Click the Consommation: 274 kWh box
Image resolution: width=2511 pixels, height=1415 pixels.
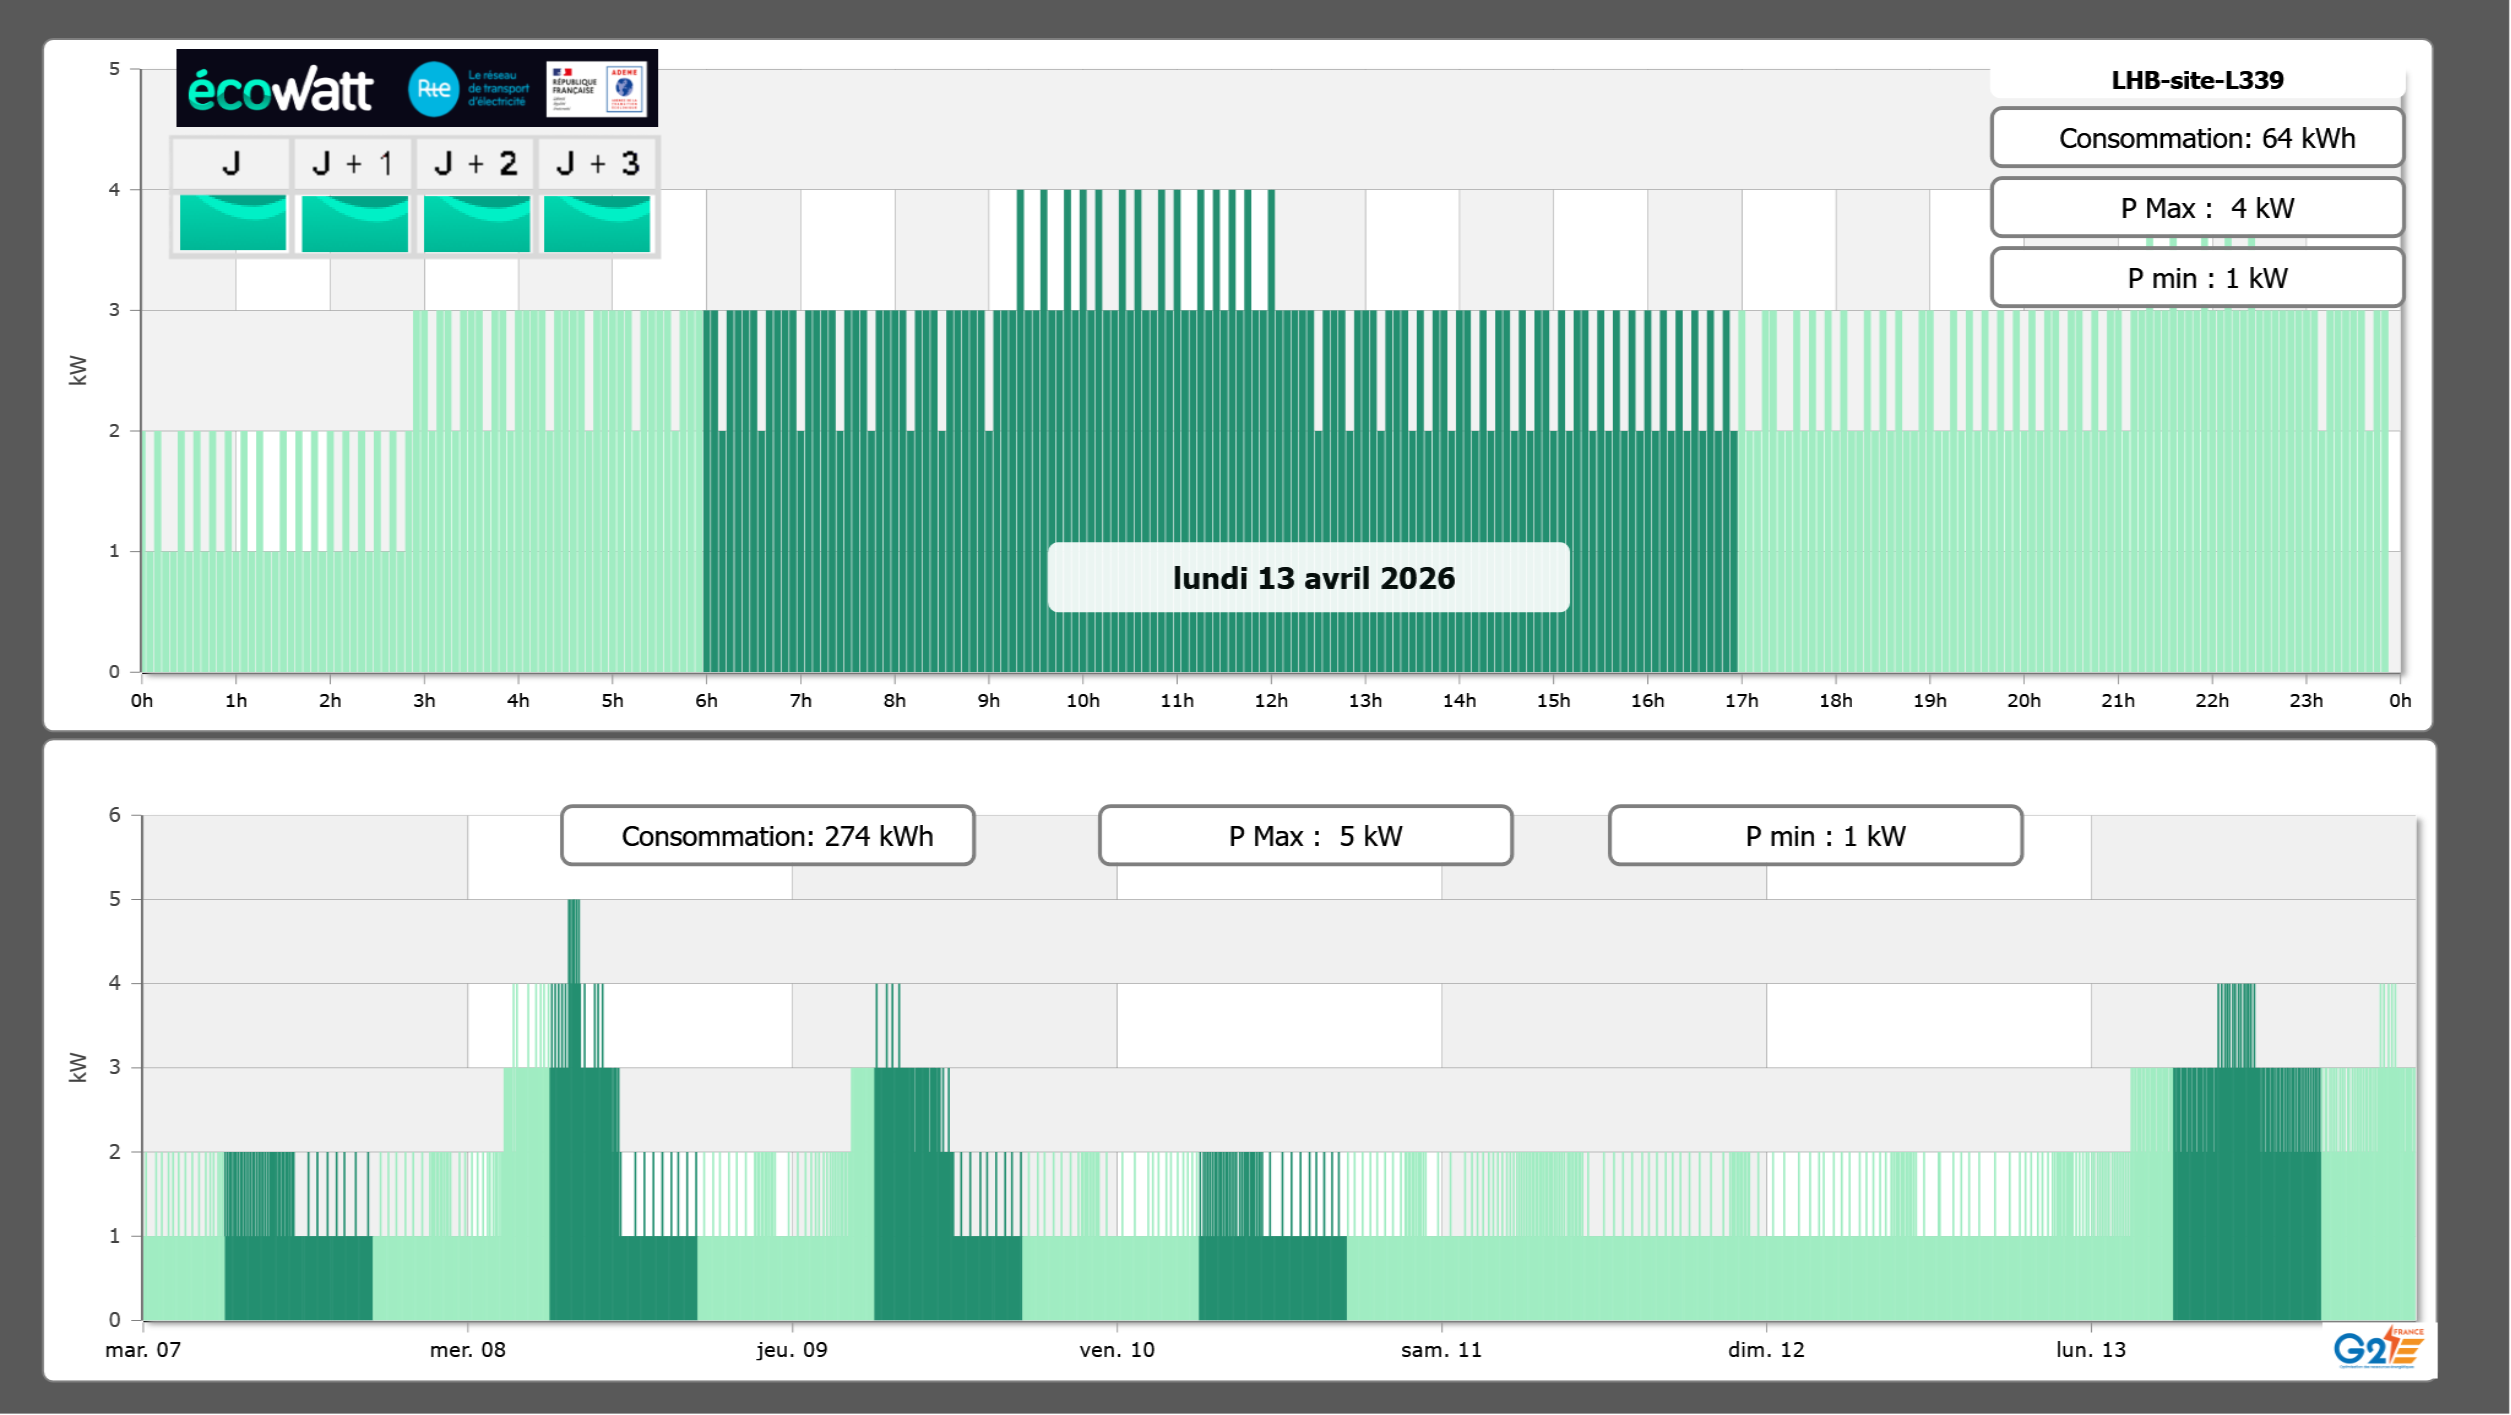pos(768,836)
